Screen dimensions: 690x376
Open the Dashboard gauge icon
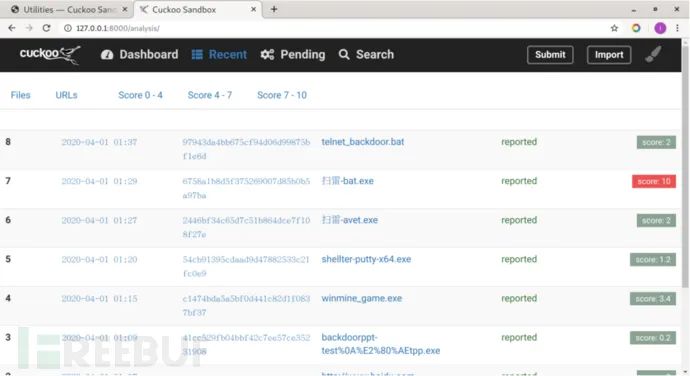point(107,55)
